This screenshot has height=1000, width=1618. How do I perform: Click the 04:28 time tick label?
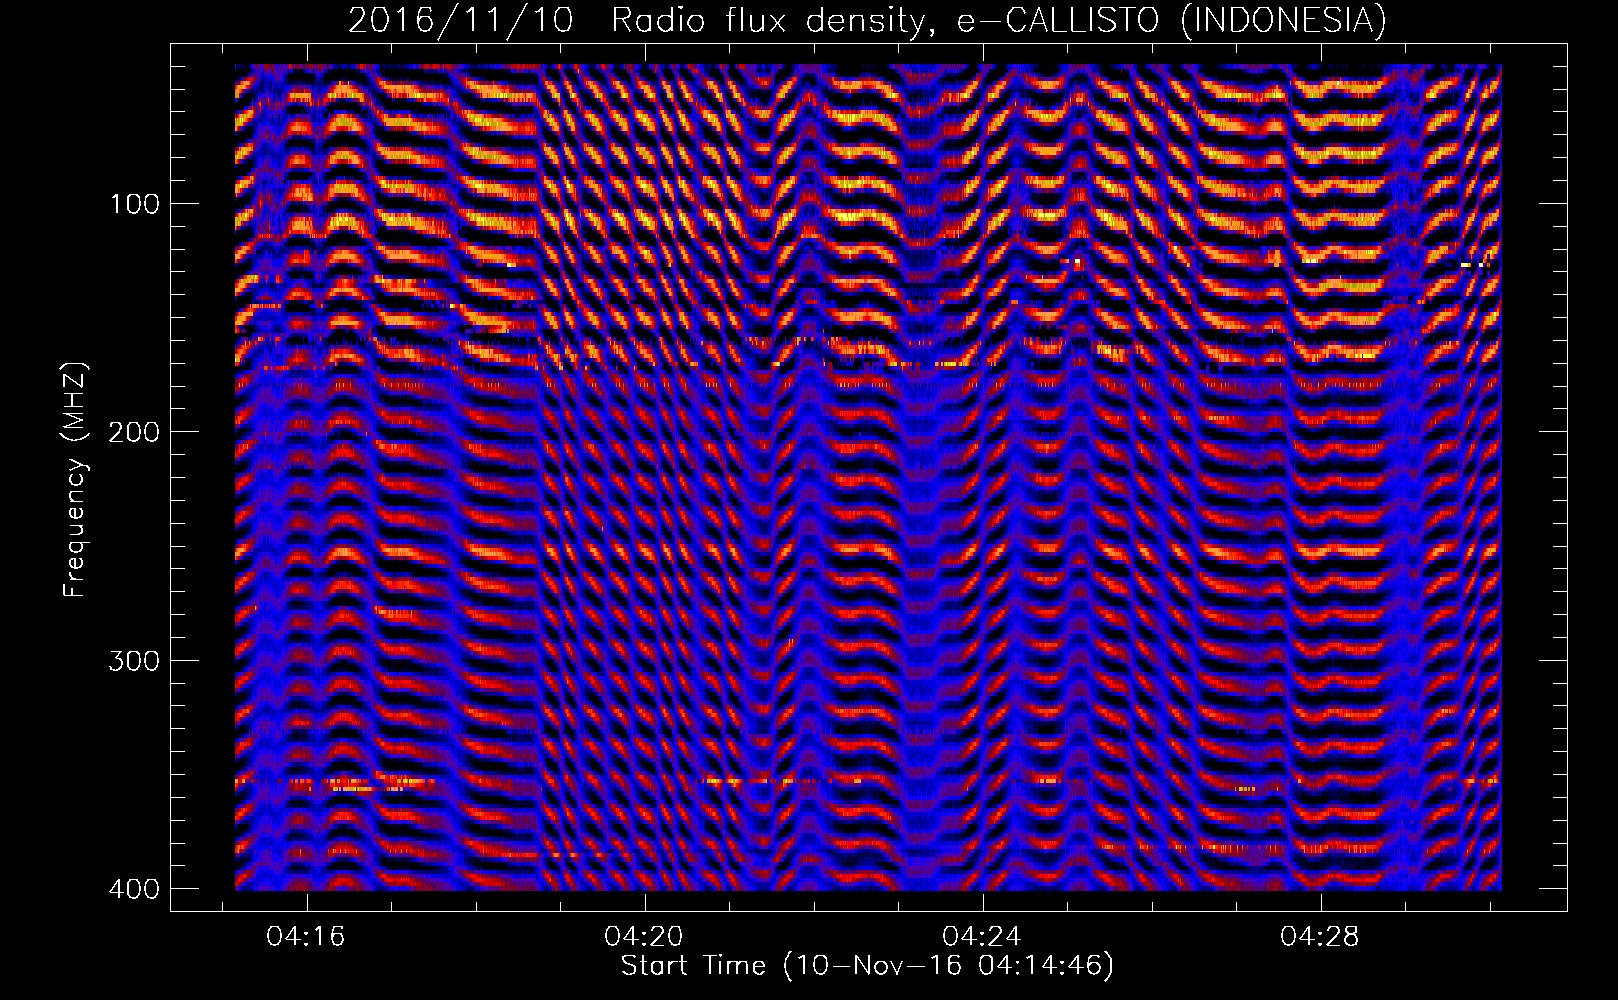[x=1320, y=937]
